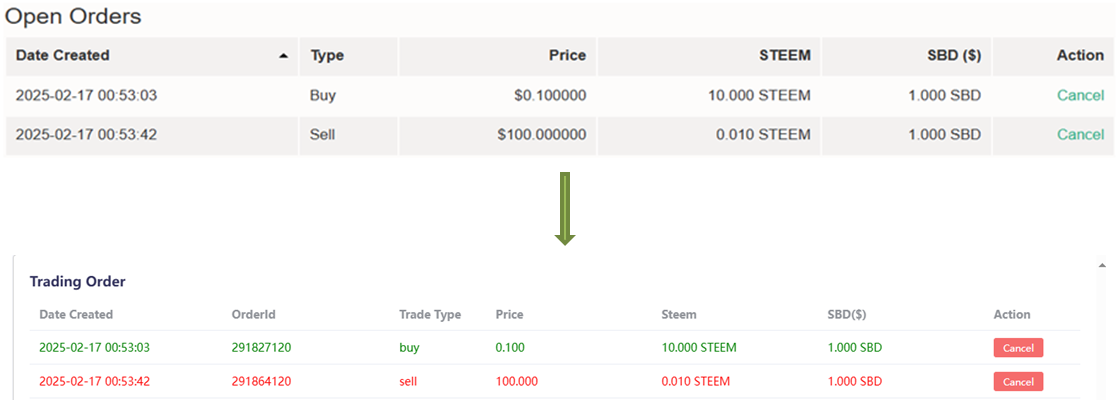The image size is (1117, 407).
Task: Select order ID 291827120
Action: click(x=264, y=348)
